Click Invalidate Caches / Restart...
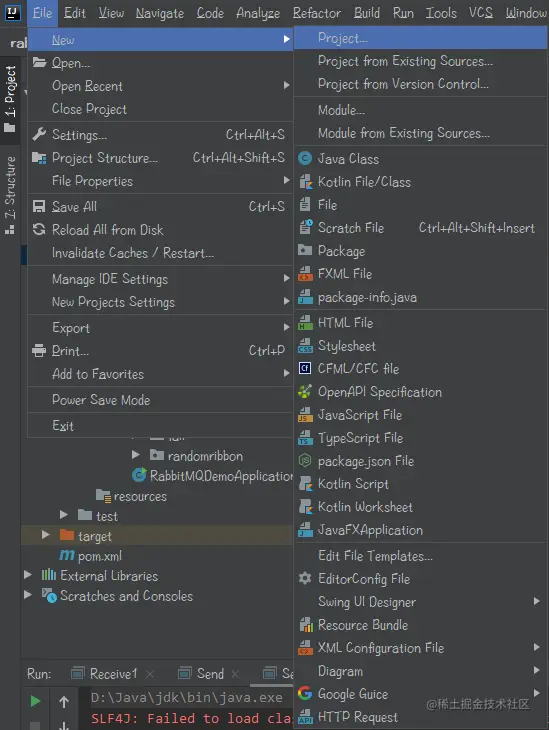Image resolution: width=549 pixels, height=730 pixels. [x=133, y=253]
